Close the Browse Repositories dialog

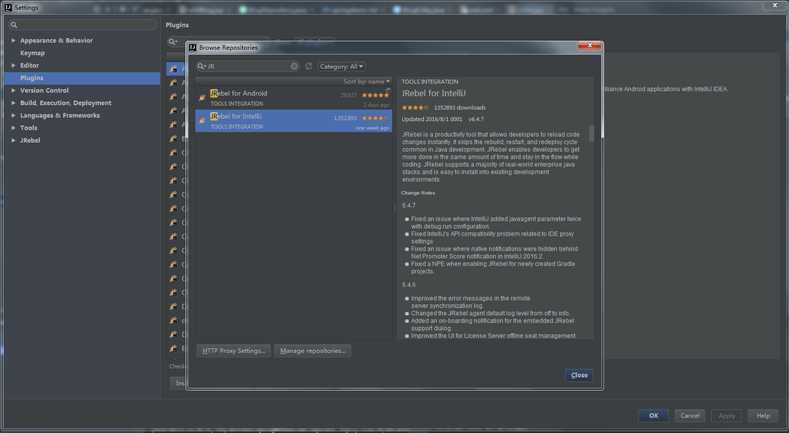tap(579, 375)
